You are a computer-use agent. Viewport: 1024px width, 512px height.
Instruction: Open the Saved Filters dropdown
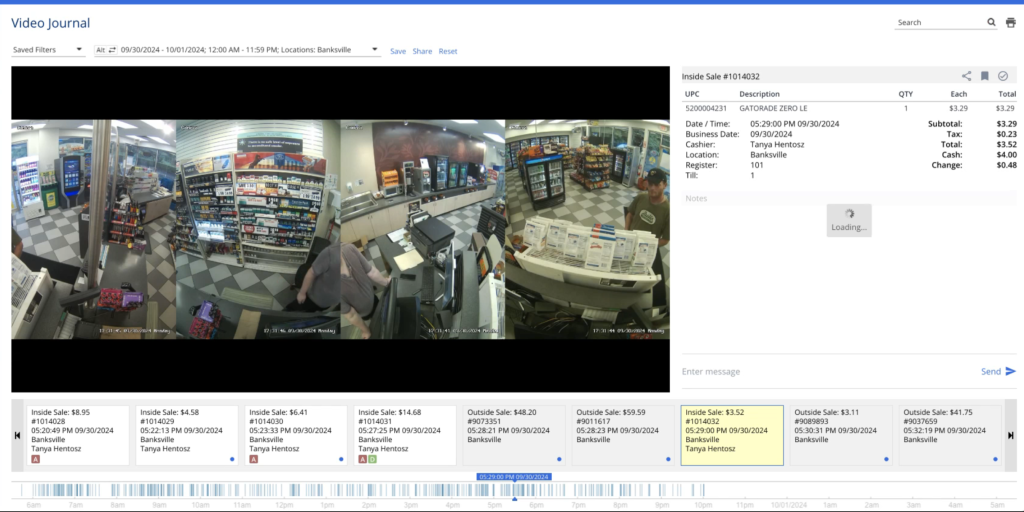pyautogui.click(x=48, y=50)
